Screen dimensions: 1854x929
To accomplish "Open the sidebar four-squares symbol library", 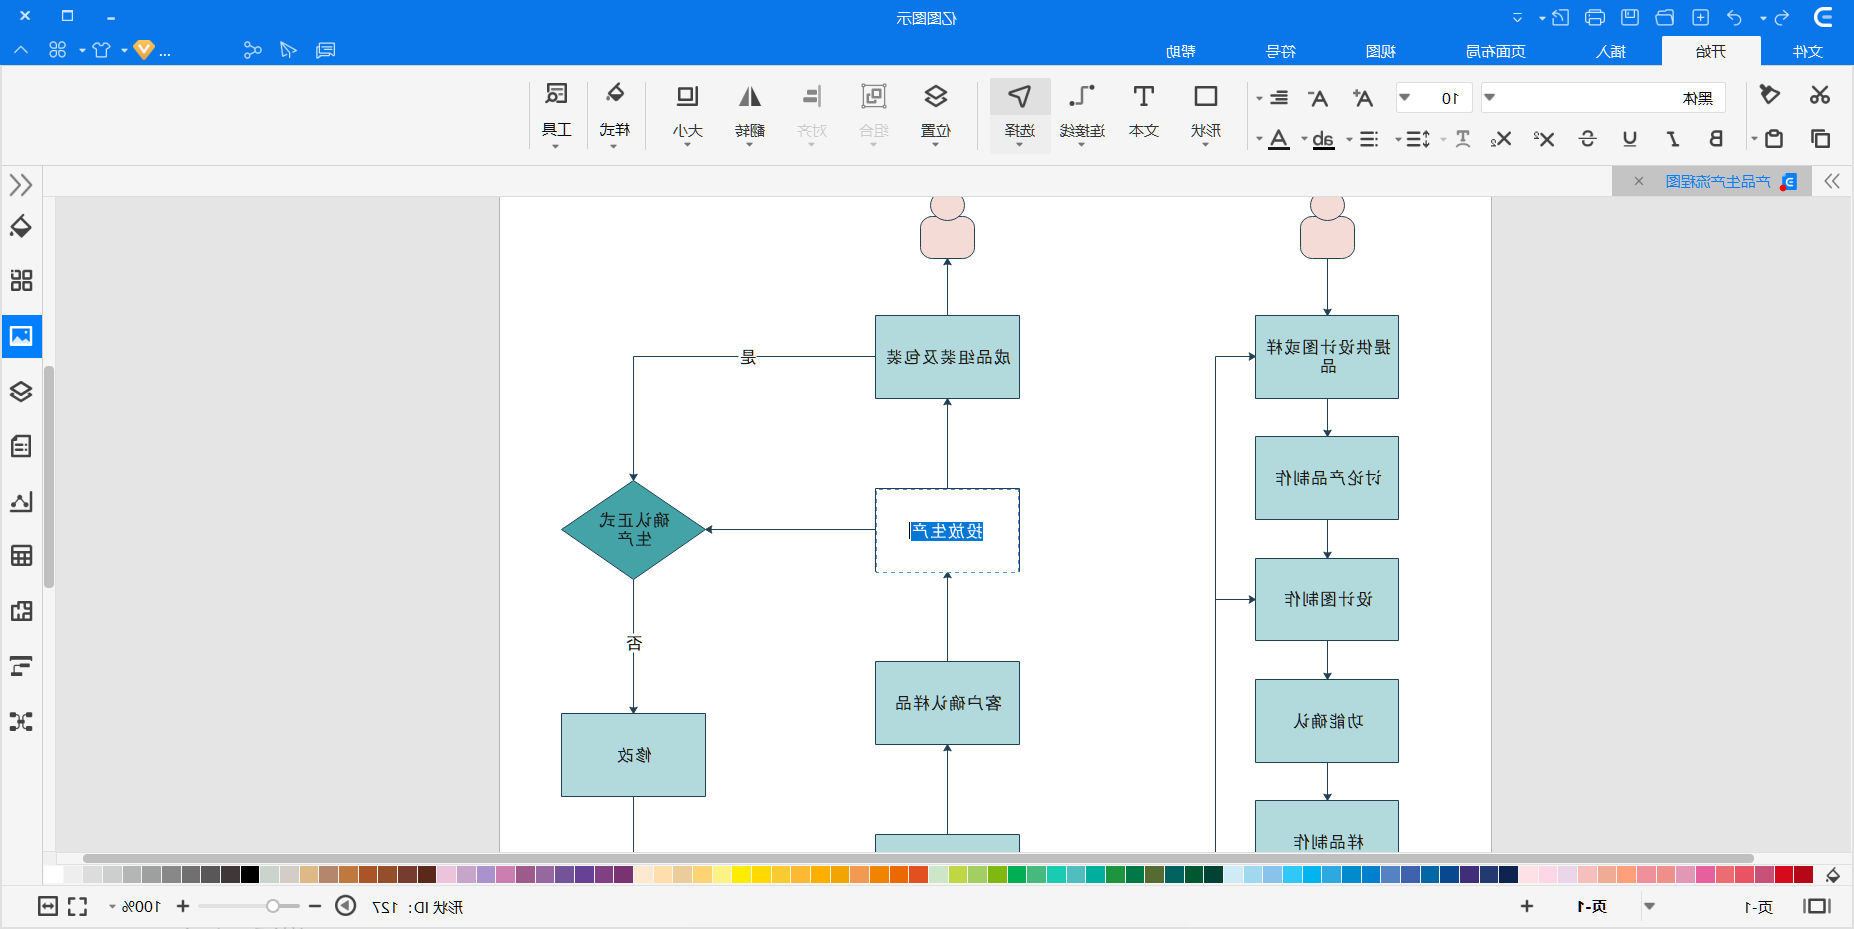I will [x=21, y=280].
